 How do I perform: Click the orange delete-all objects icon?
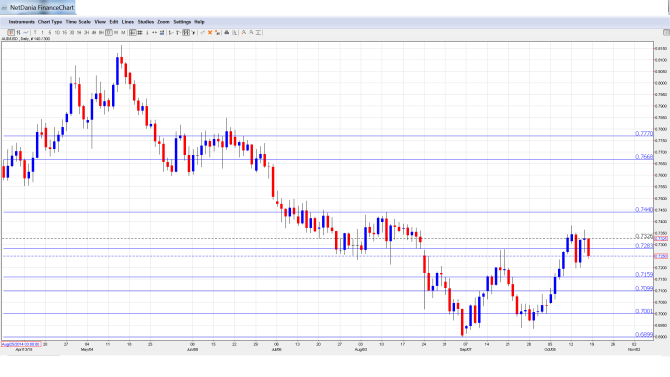[x=217, y=32]
